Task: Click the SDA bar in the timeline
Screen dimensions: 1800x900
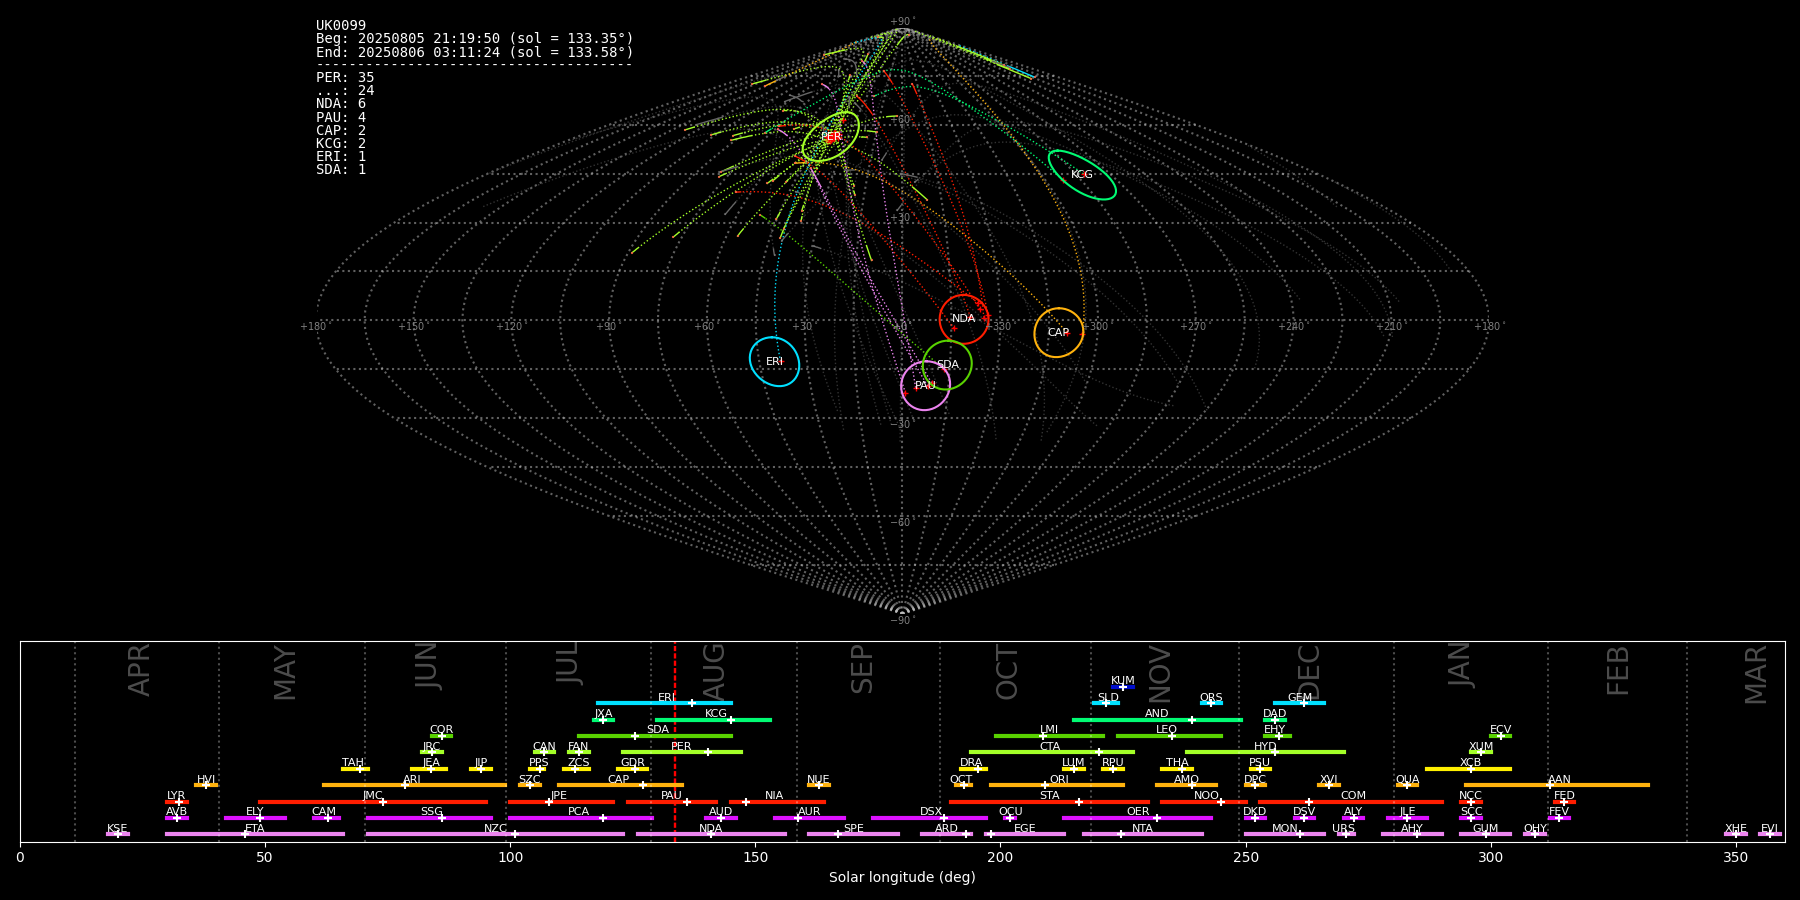Action: [655, 736]
